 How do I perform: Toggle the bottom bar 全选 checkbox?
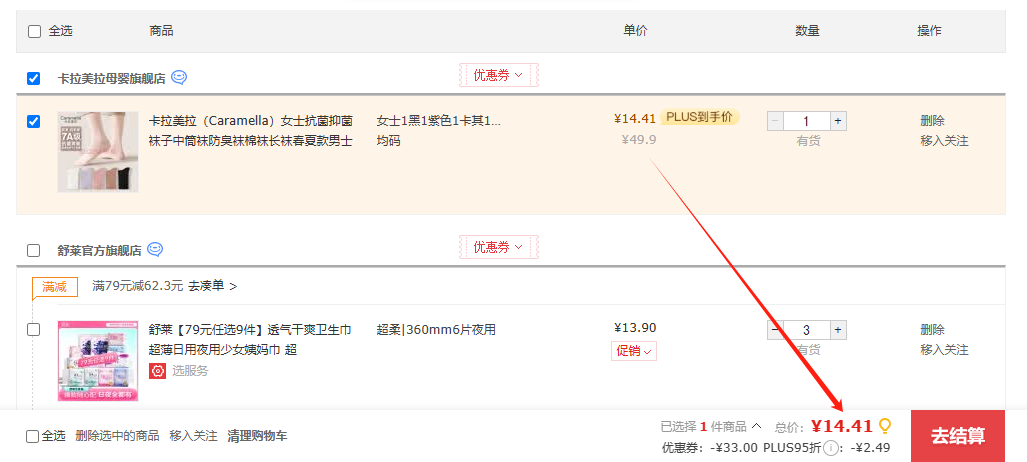32,436
